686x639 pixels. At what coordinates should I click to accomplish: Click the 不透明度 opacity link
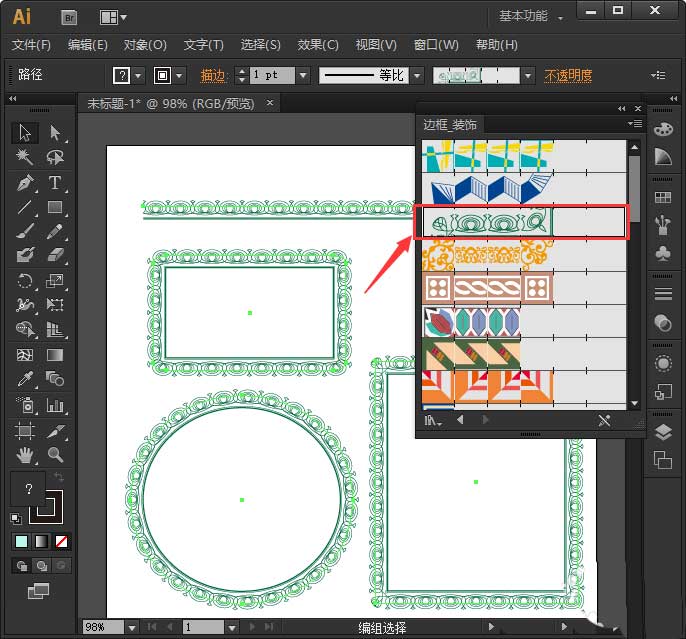click(x=568, y=76)
